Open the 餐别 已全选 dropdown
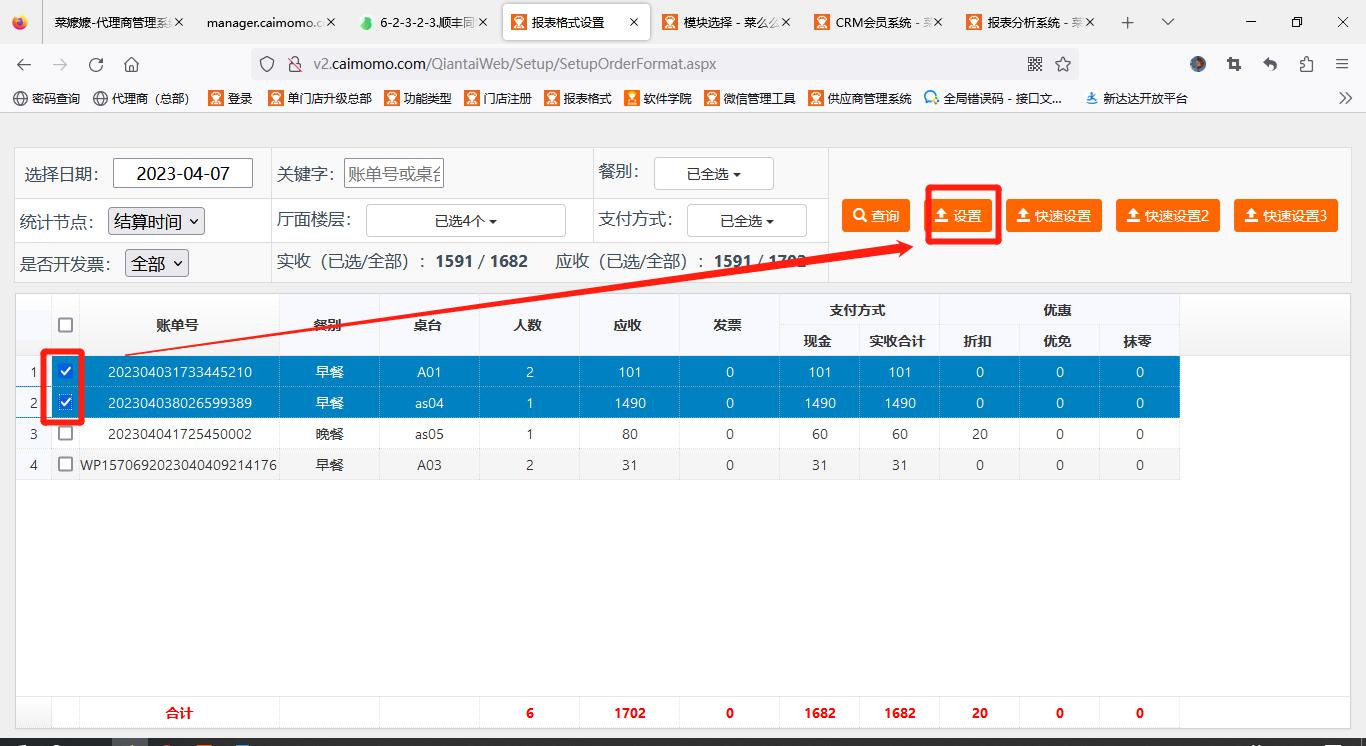Image resolution: width=1366 pixels, height=746 pixels. click(x=714, y=173)
